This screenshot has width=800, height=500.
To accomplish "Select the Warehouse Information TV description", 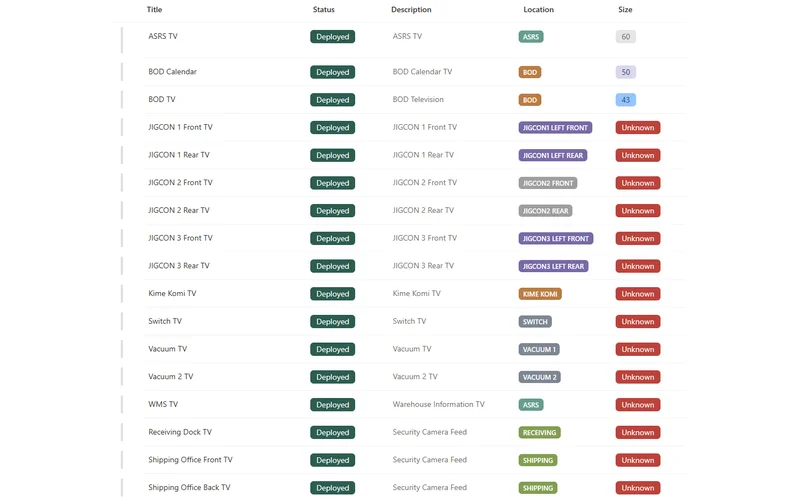I will [x=439, y=405].
